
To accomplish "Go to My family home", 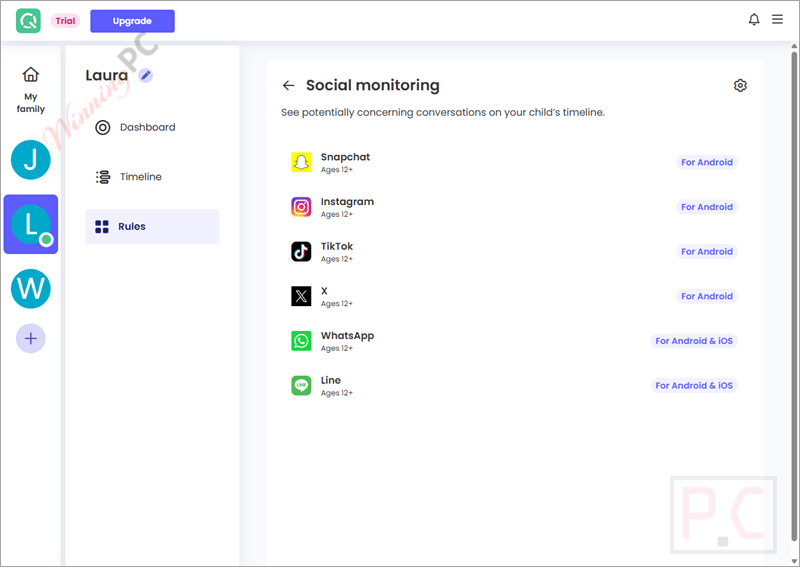I will [x=31, y=90].
